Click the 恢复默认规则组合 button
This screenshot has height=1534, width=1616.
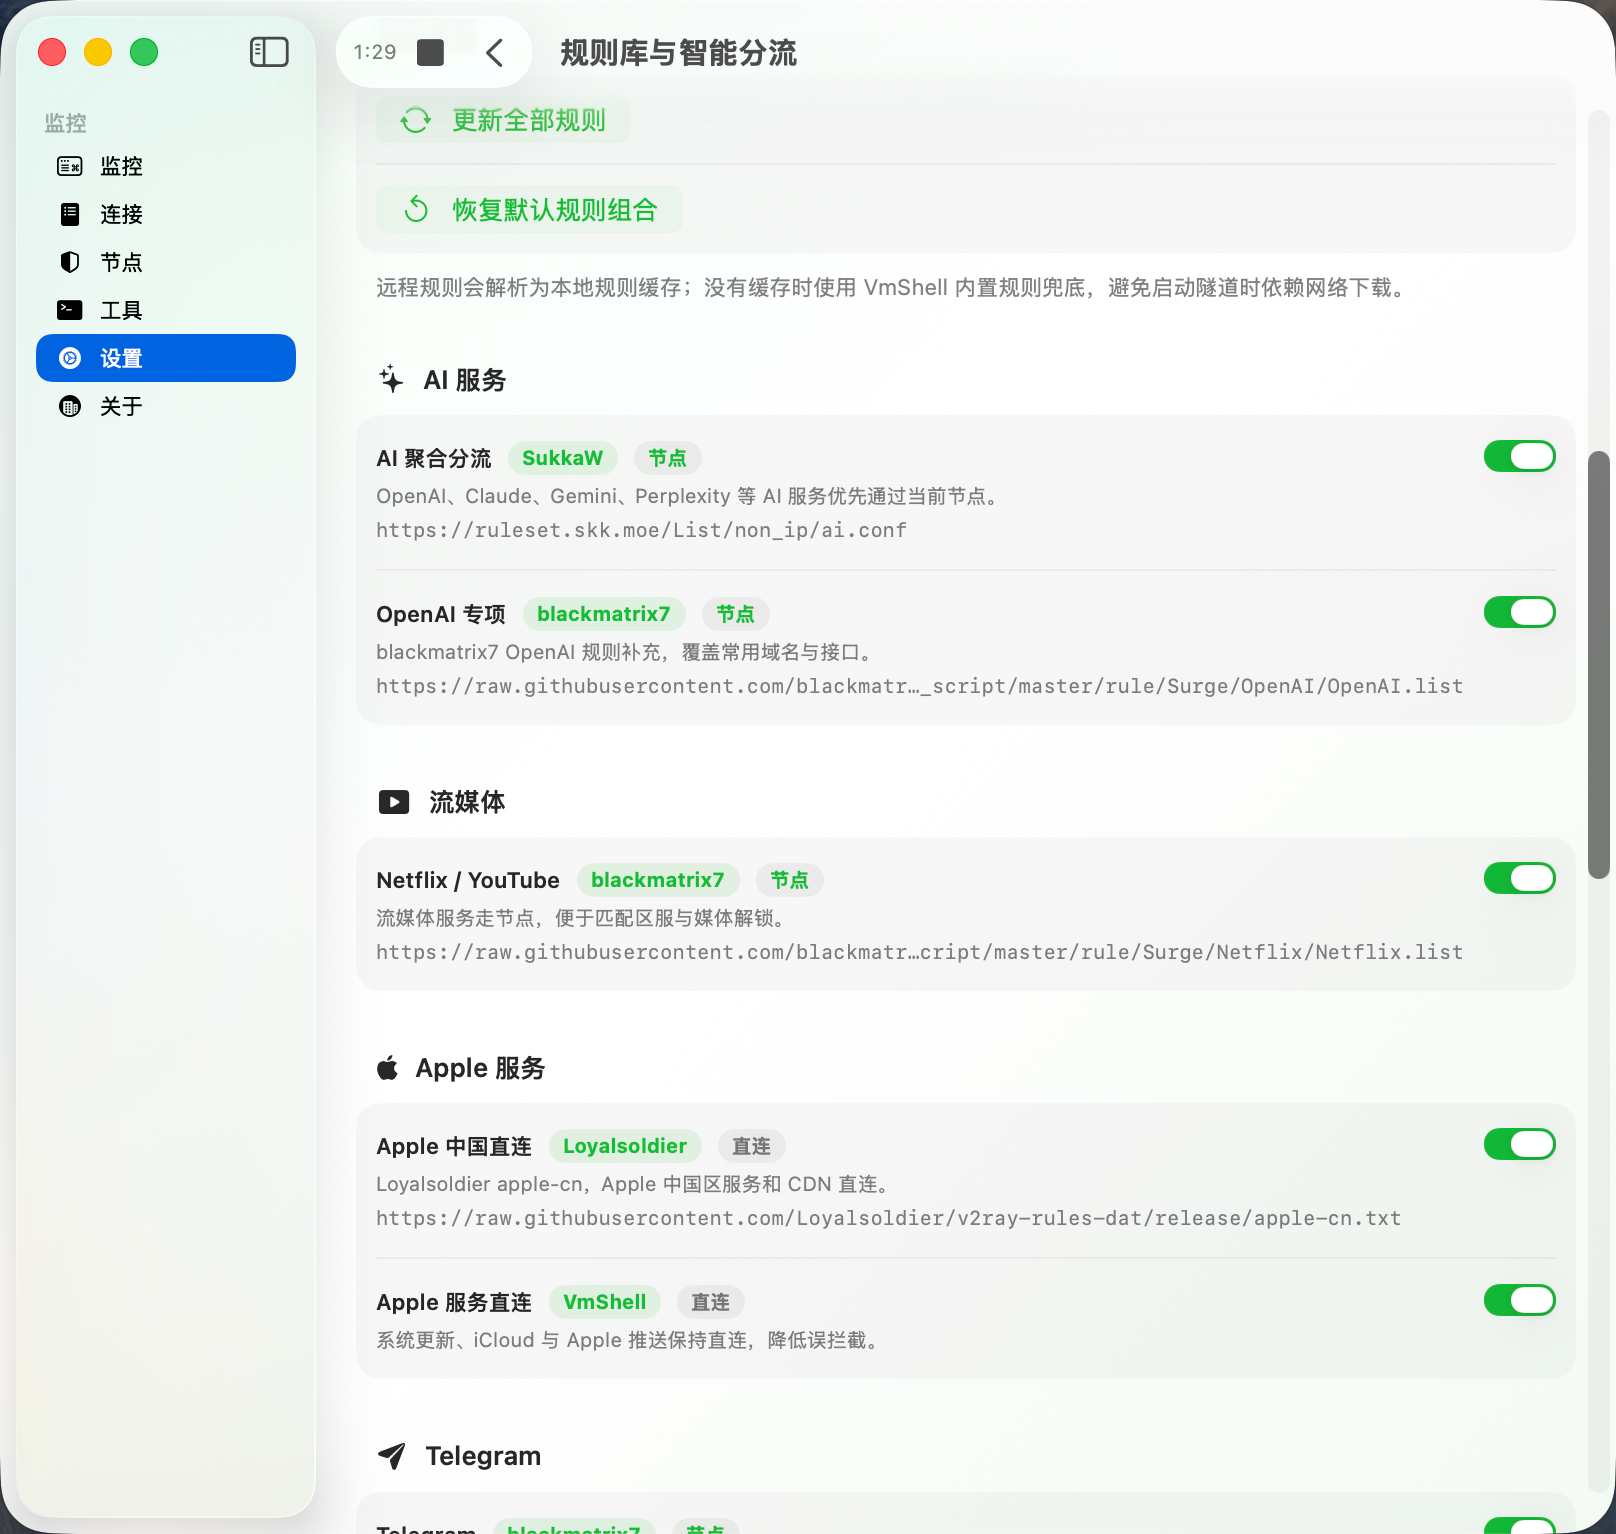click(x=529, y=209)
